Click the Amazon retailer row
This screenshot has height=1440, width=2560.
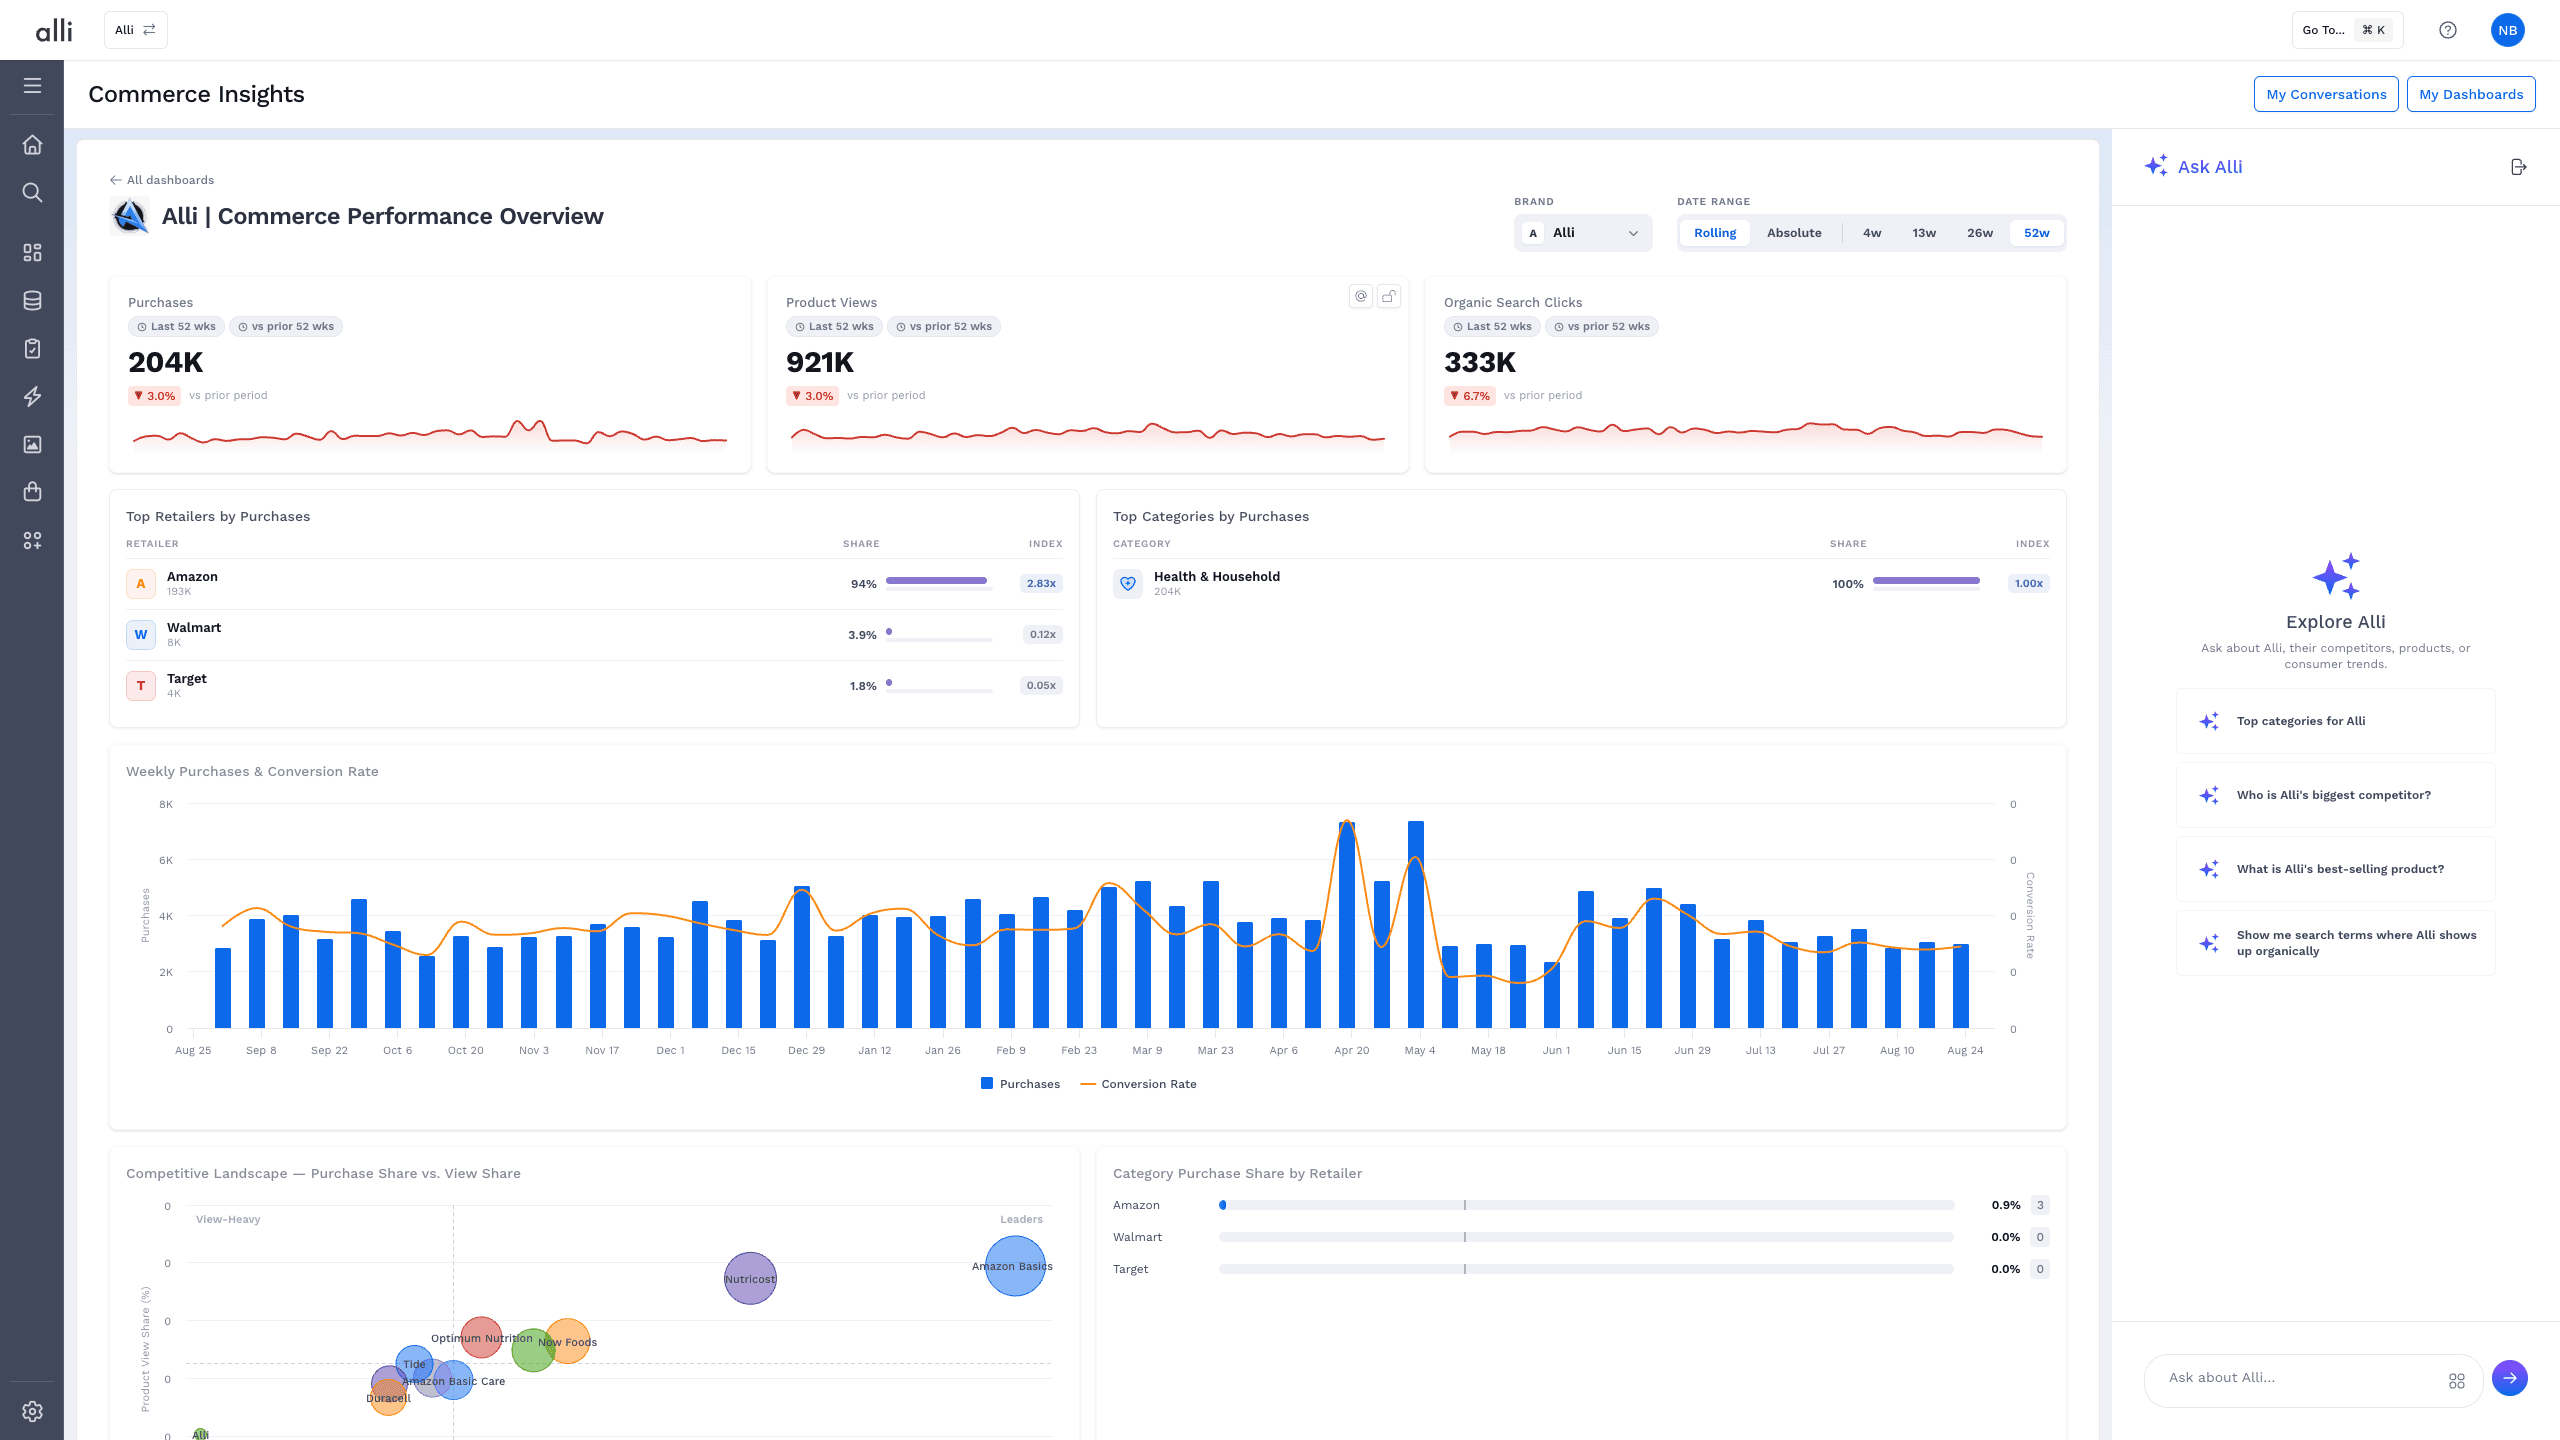coord(594,584)
